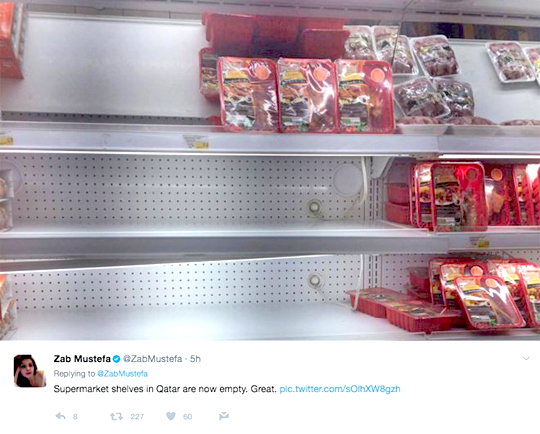Click the "Replying to" label text
The image size is (540, 434).
pos(74,374)
